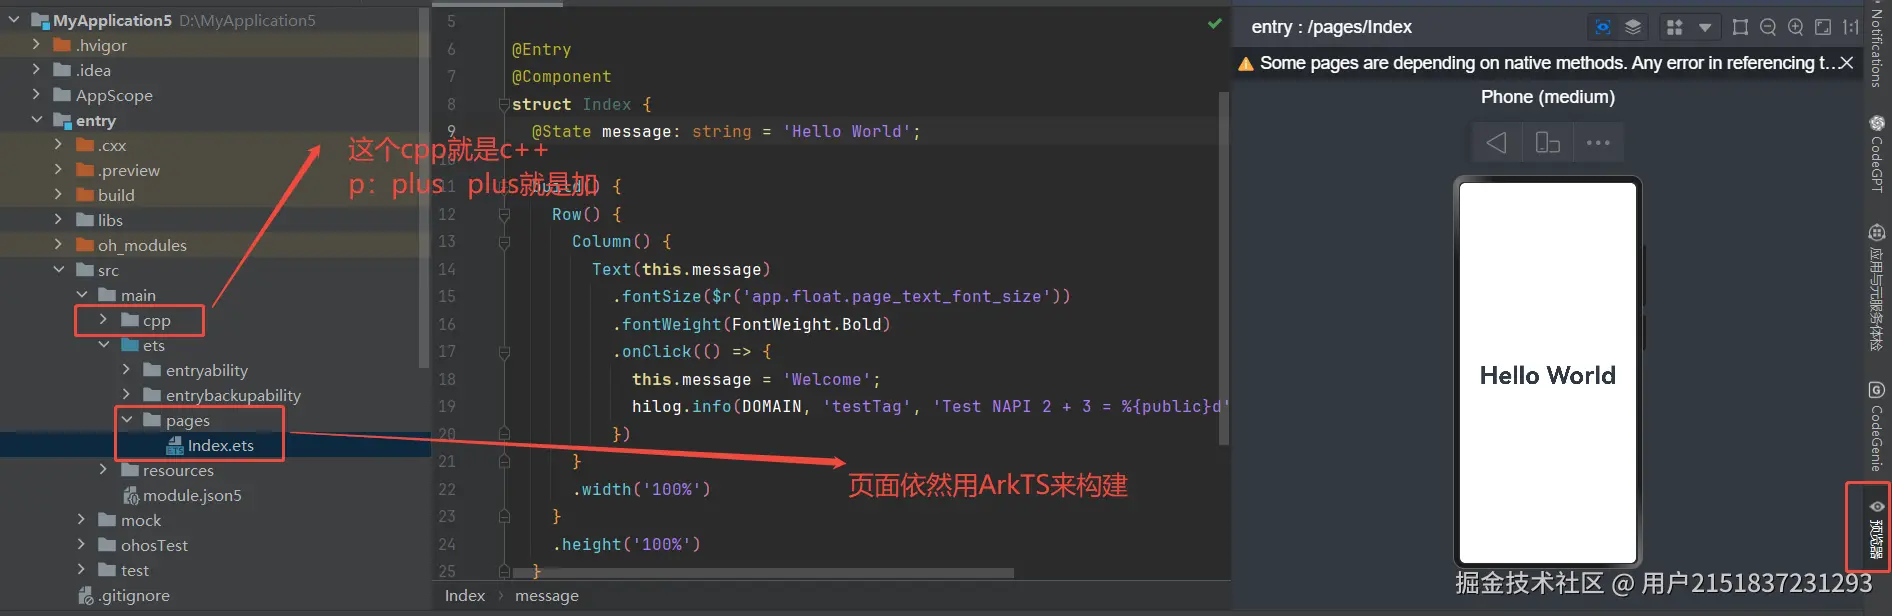This screenshot has width=1892, height=616.
Task: Expand the oh_modules folder
Action: (58, 245)
